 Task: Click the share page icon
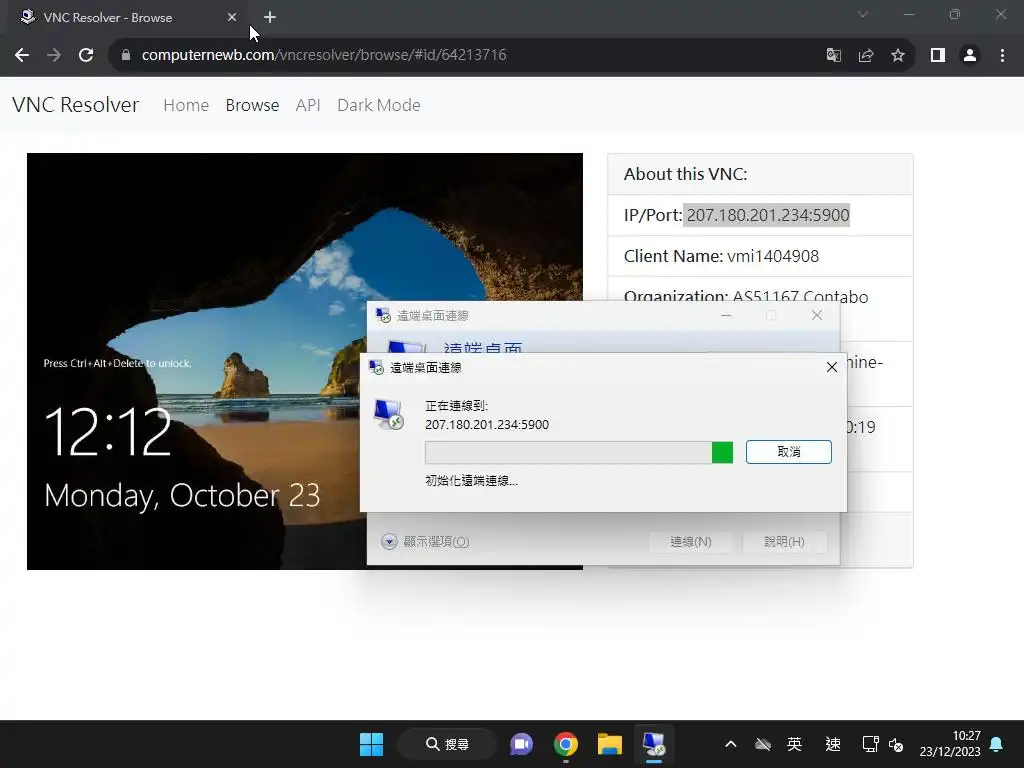click(x=866, y=55)
